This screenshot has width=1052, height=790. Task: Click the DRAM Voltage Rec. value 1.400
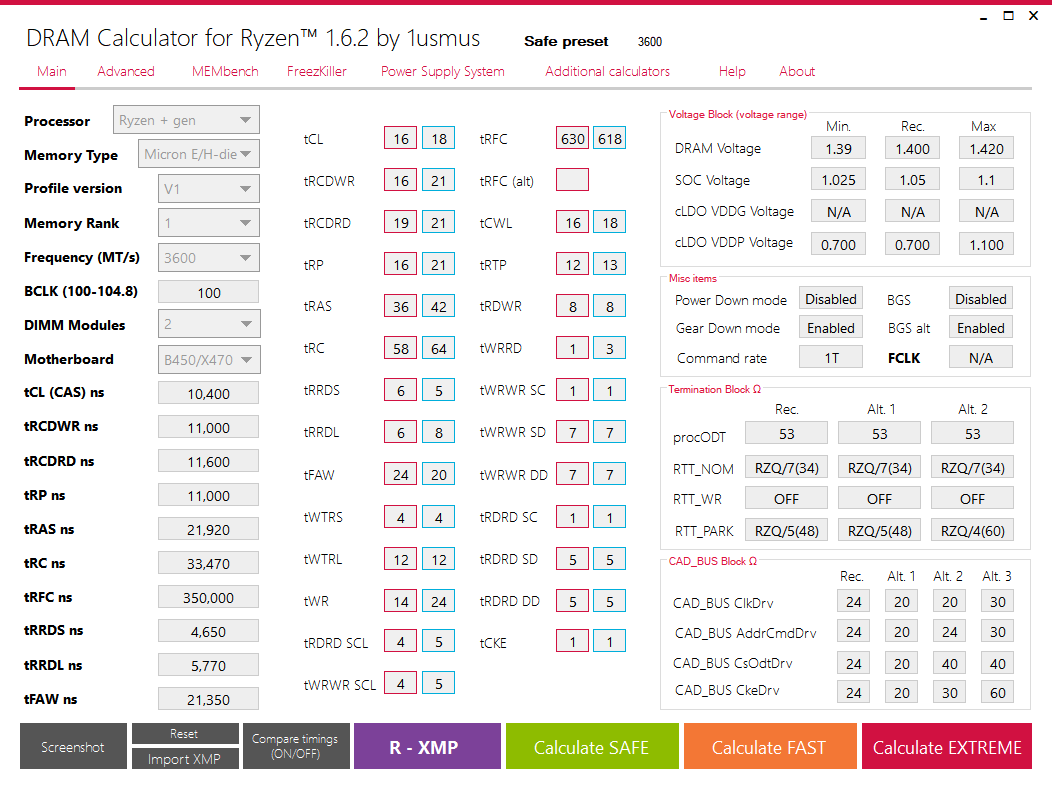tap(912, 148)
